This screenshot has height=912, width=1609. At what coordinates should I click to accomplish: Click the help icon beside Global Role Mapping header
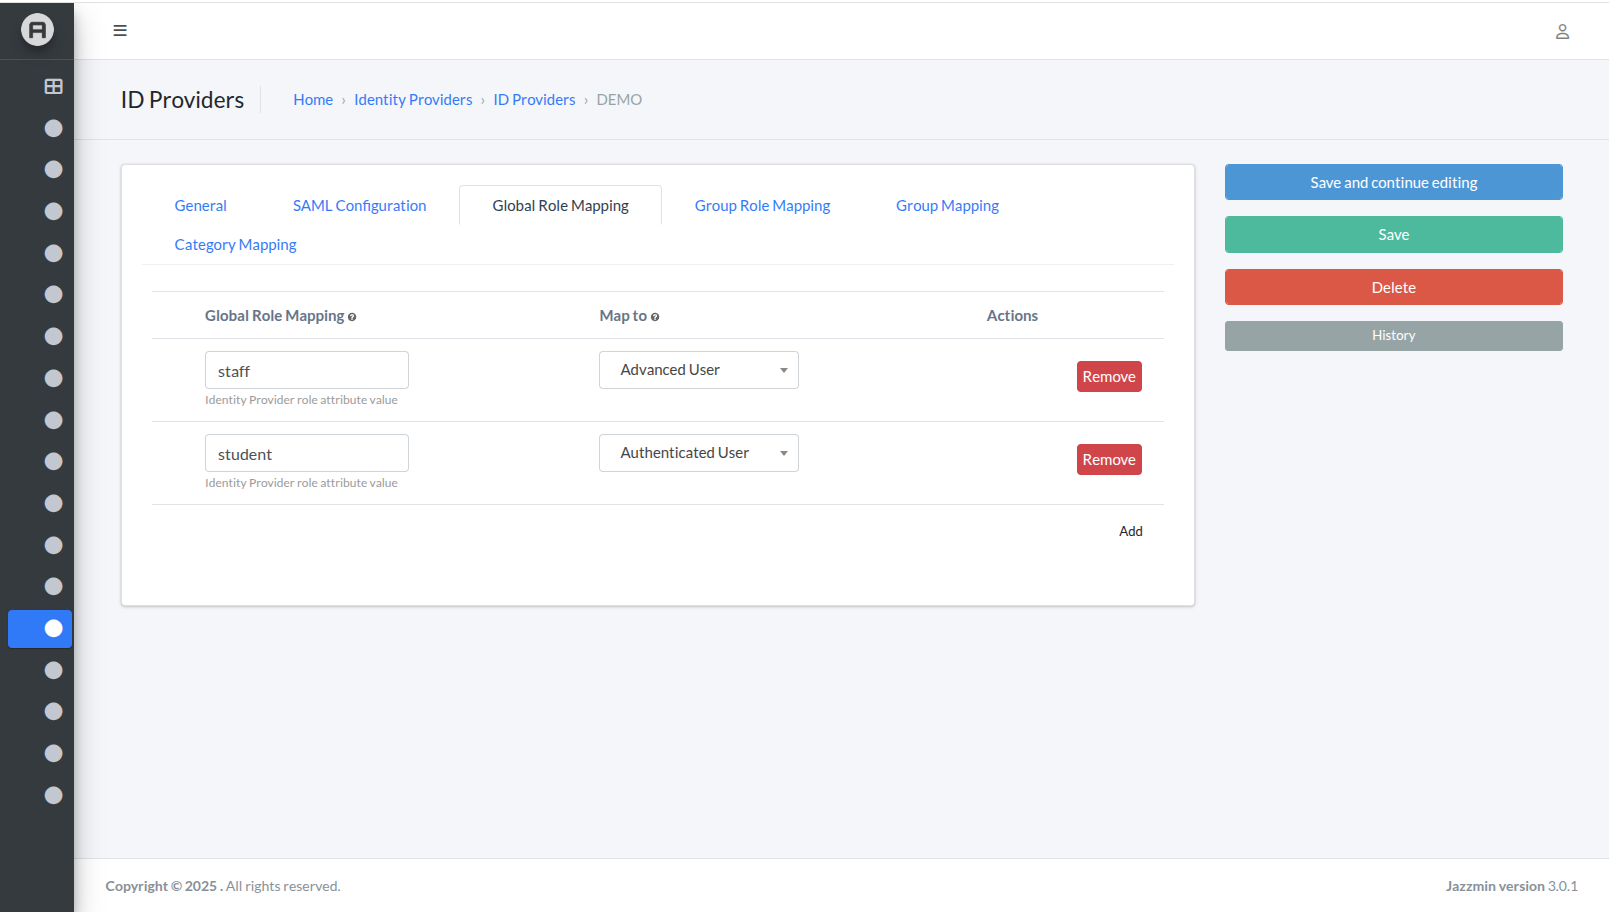352,316
